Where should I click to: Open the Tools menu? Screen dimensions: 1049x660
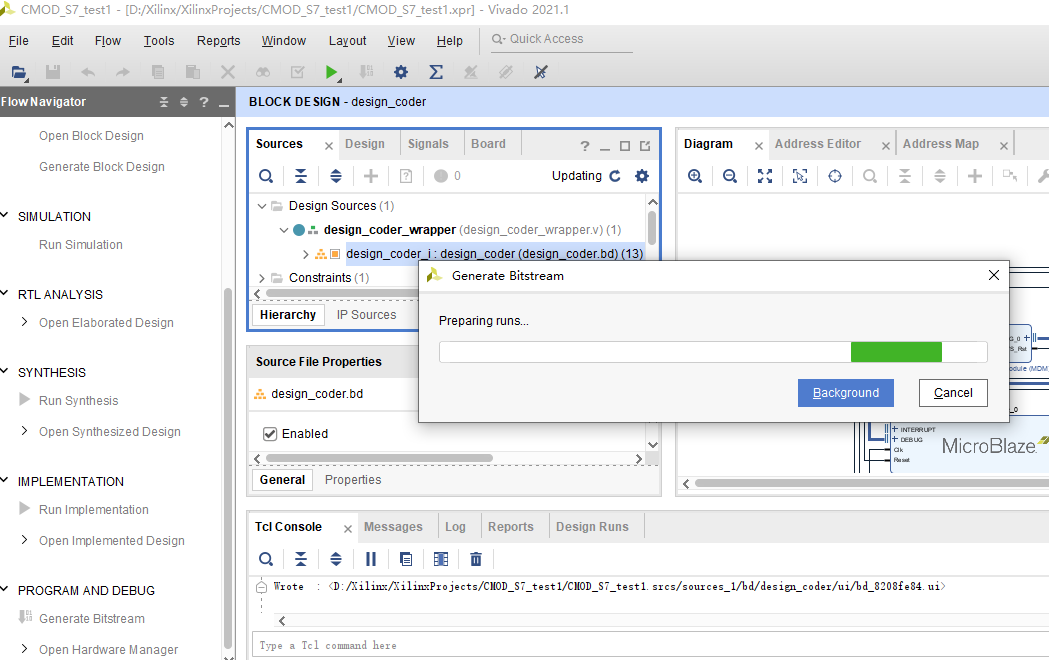pyautogui.click(x=159, y=41)
